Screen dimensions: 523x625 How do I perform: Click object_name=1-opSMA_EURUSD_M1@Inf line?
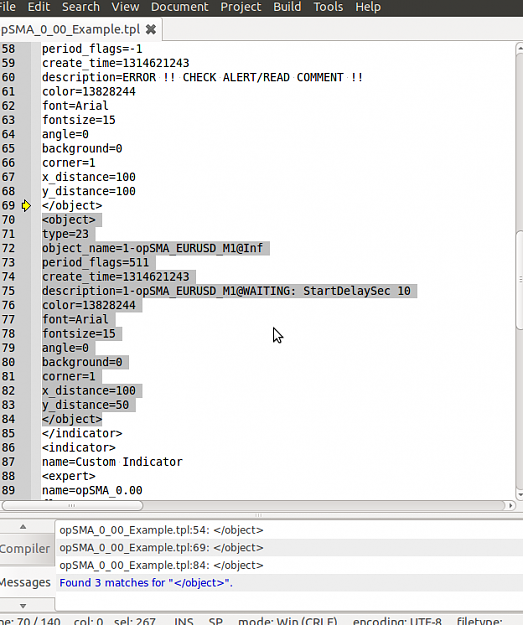point(153,248)
